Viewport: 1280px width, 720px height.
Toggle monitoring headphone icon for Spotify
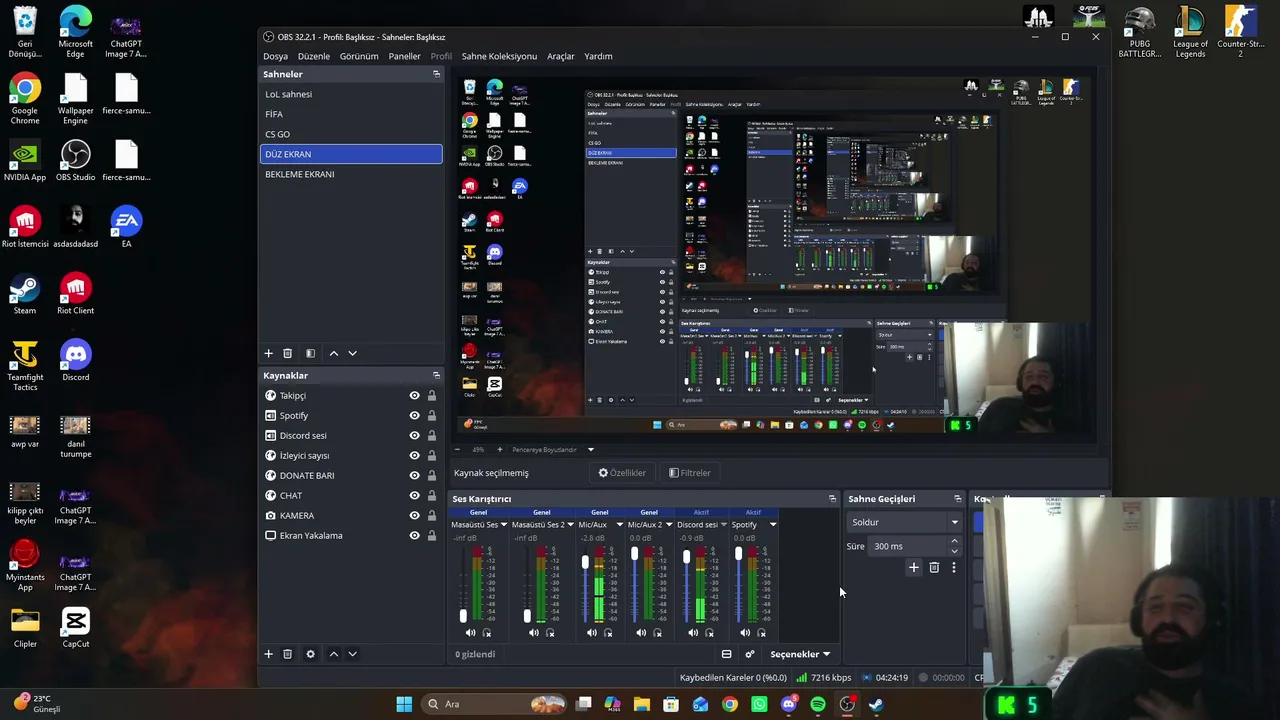tap(761, 633)
